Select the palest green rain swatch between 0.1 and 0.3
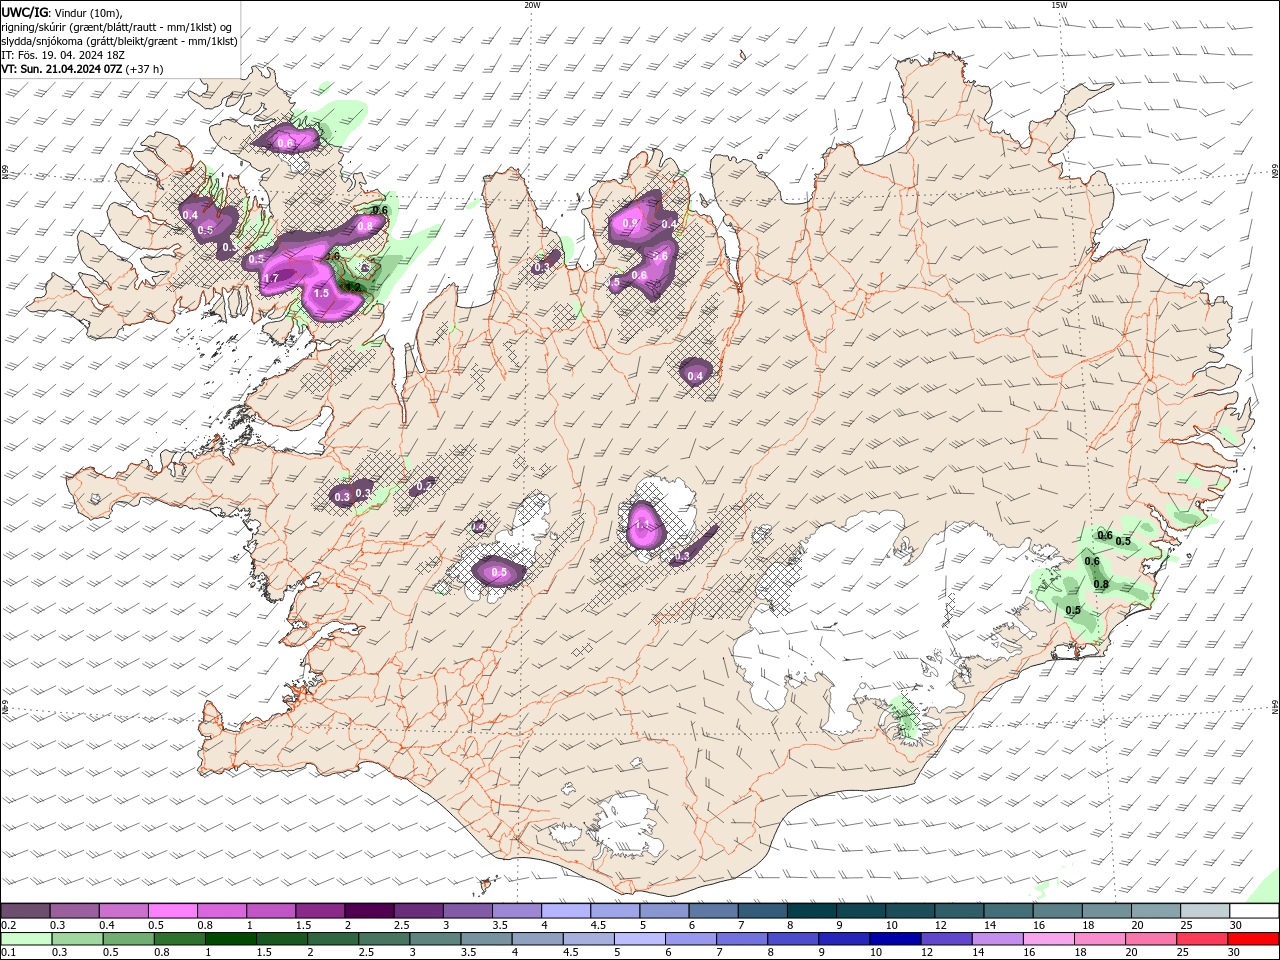1280x960 pixels. tap(26, 939)
